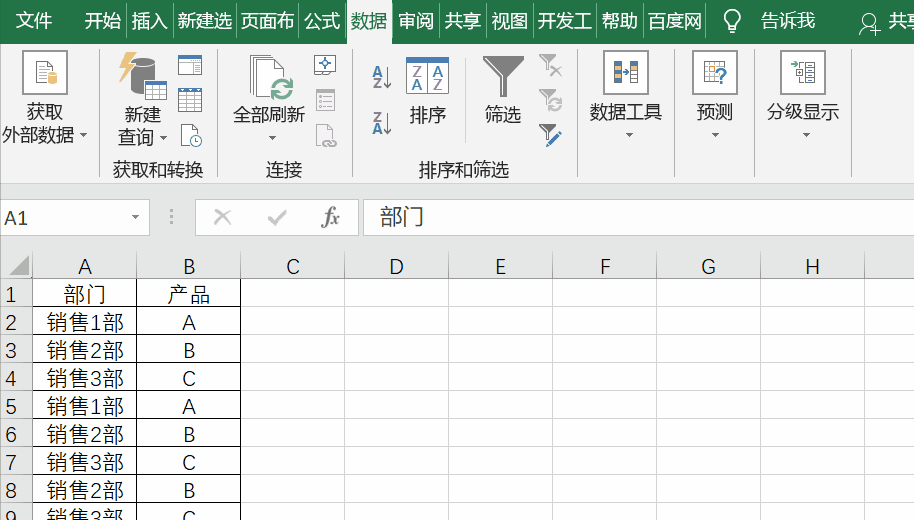Switch to the 开发工具 tab
Viewport: 914px width, 520px height.
tap(564, 21)
